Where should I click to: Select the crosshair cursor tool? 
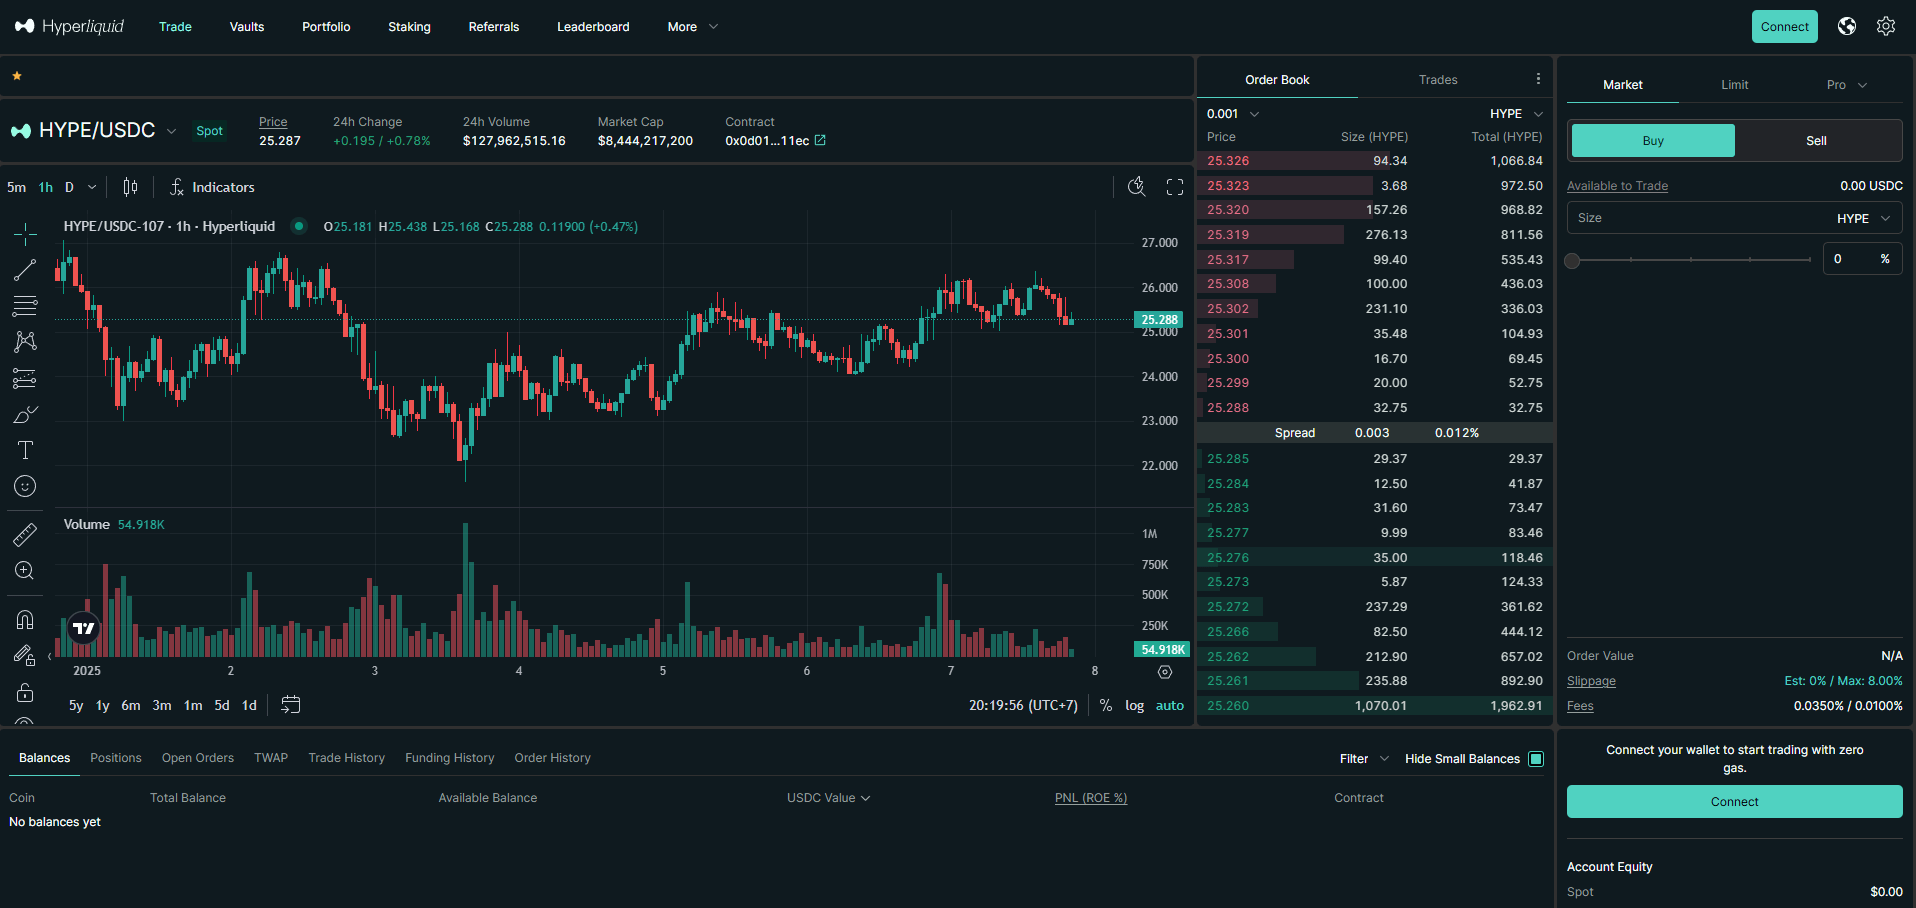point(25,234)
